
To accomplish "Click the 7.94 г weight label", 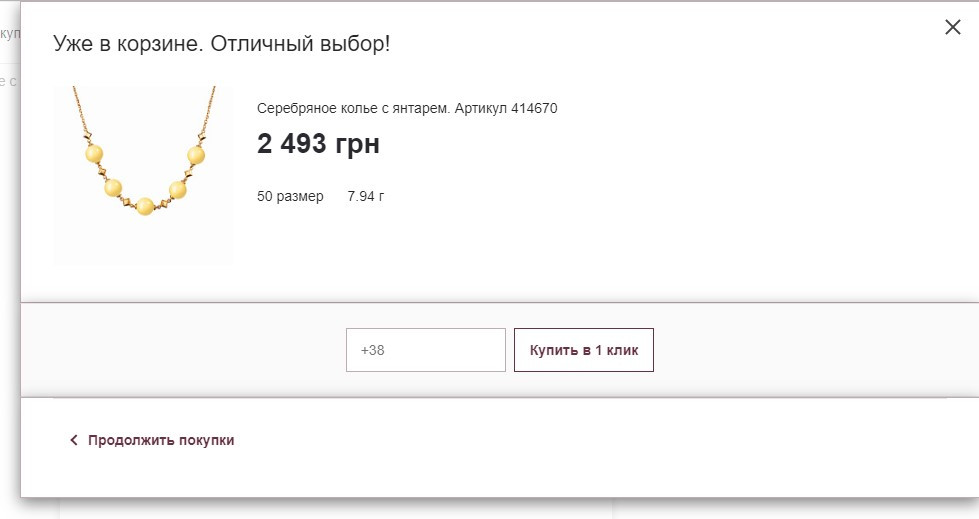I will [365, 196].
